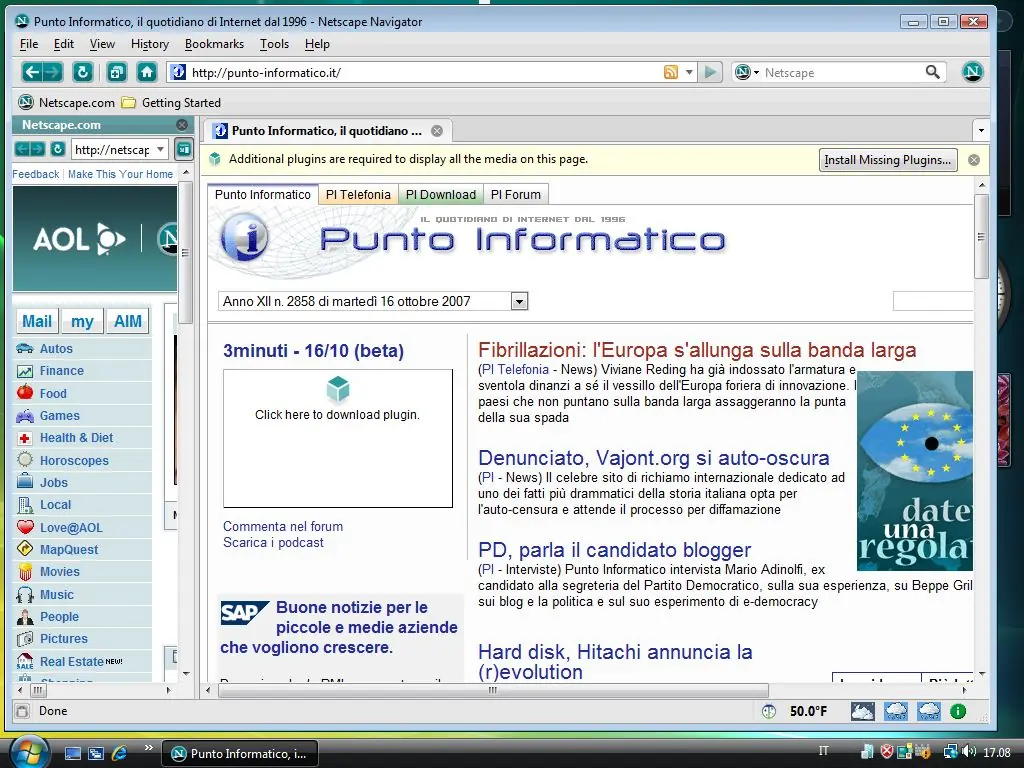Open the History menu
This screenshot has width=1024, height=768.
pos(150,44)
